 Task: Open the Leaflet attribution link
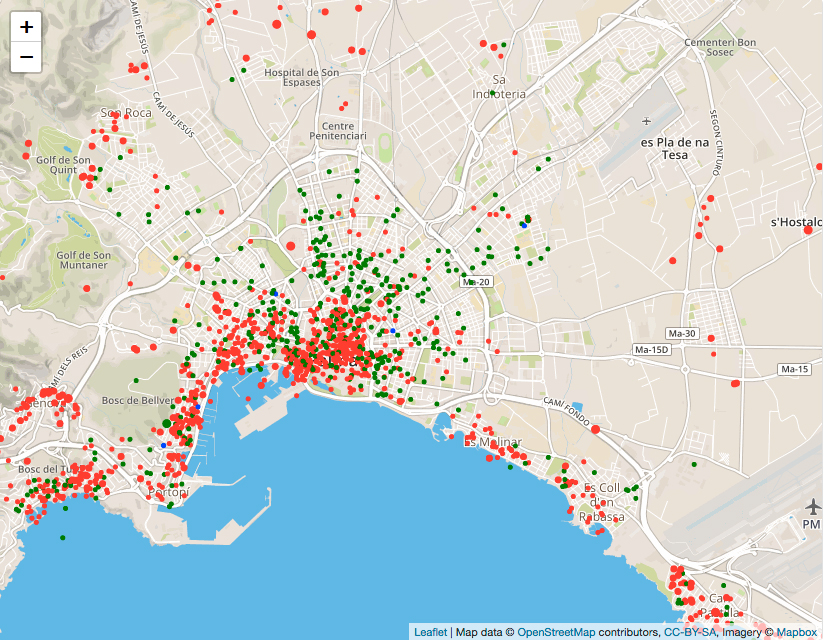(430, 632)
